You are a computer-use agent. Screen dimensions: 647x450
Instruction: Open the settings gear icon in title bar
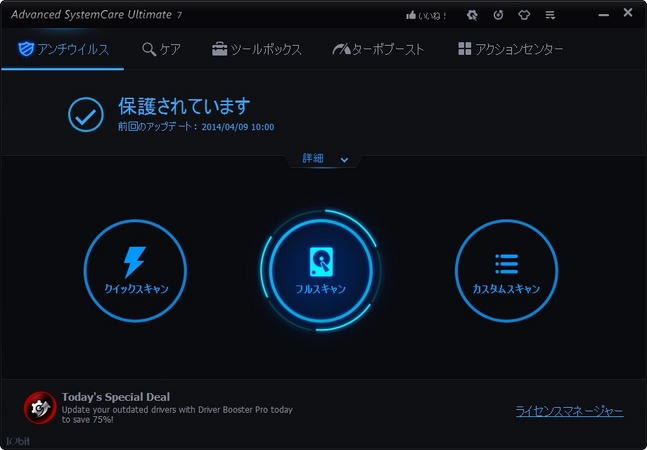pyautogui.click(x=472, y=15)
